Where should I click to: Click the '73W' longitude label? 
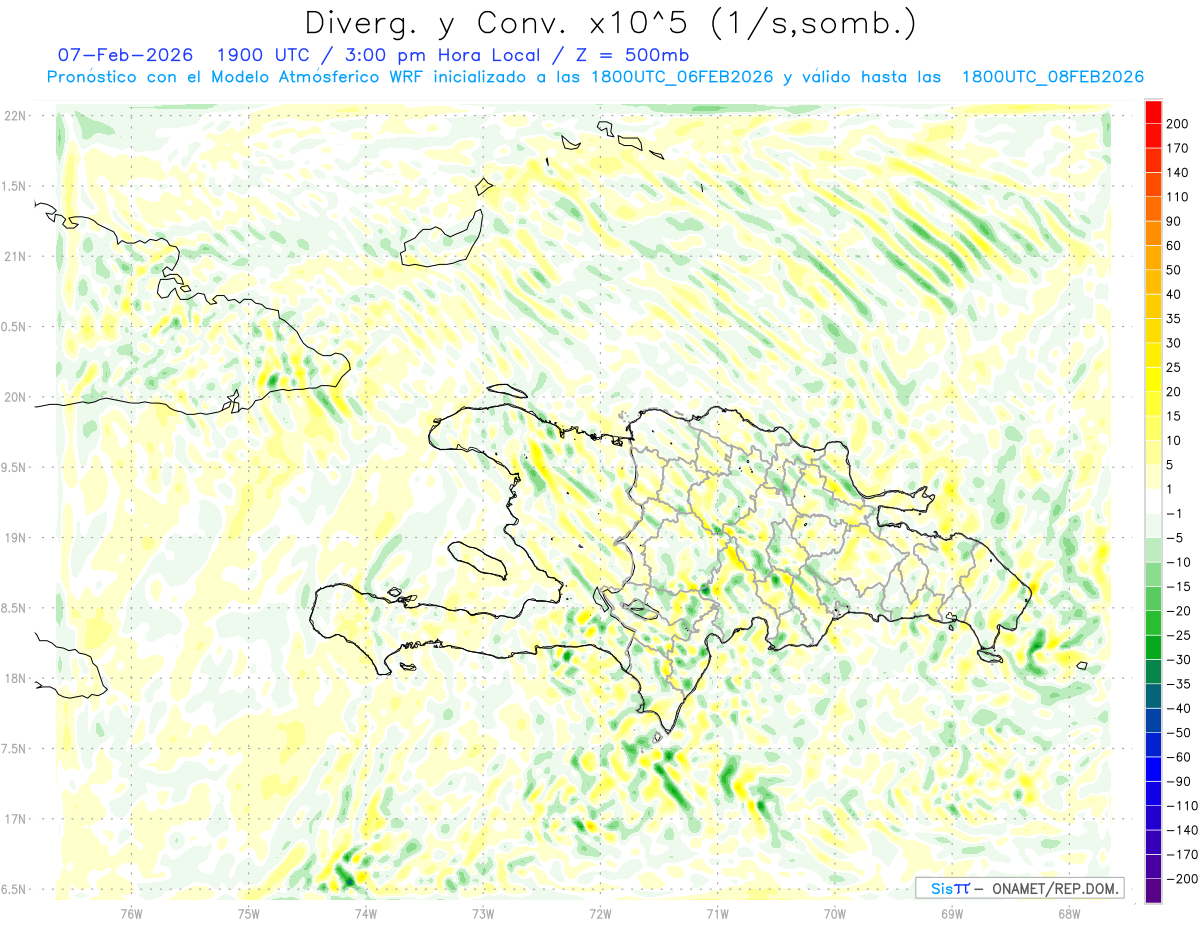pos(483,913)
